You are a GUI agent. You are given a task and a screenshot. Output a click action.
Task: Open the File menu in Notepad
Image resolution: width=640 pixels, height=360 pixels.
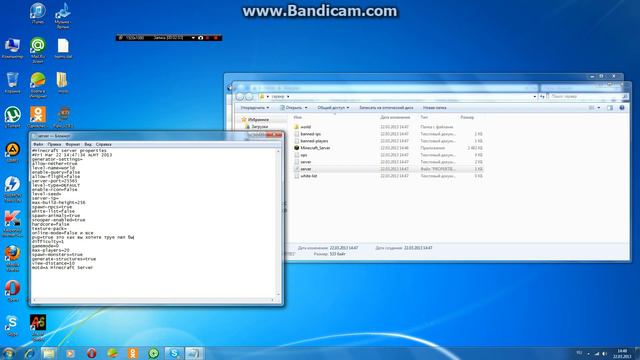coord(38,144)
